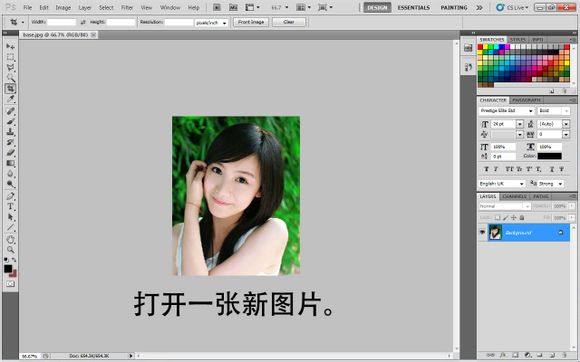Viewport: 580px width, 362px height.
Task: Select the Pen tool
Action: pyautogui.click(x=10, y=196)
